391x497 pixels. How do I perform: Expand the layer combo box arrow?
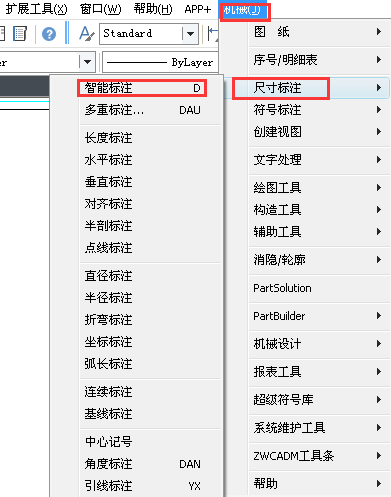87,62
